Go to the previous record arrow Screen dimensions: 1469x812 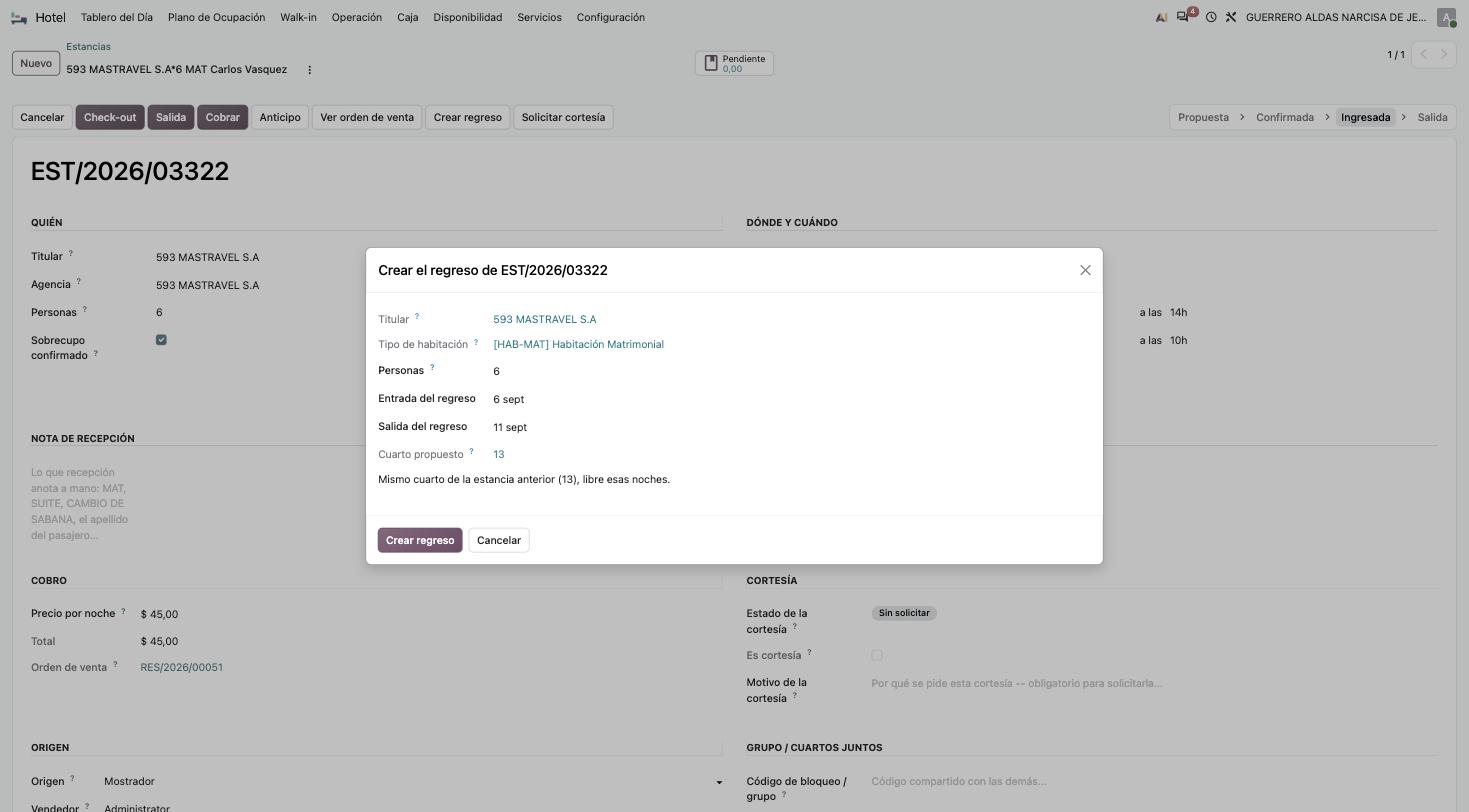(1423, 54)
